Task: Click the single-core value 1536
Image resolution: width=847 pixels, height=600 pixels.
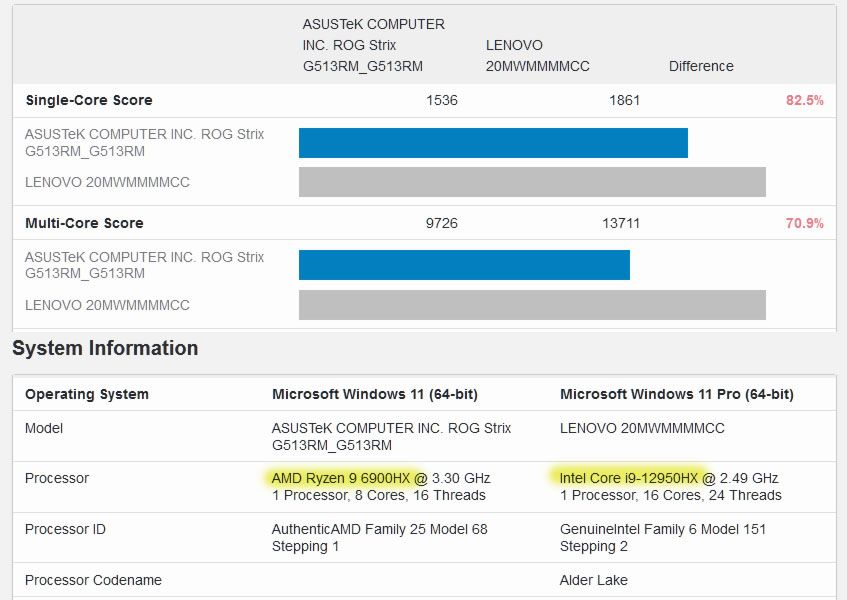Action: (x=441, y=100)
